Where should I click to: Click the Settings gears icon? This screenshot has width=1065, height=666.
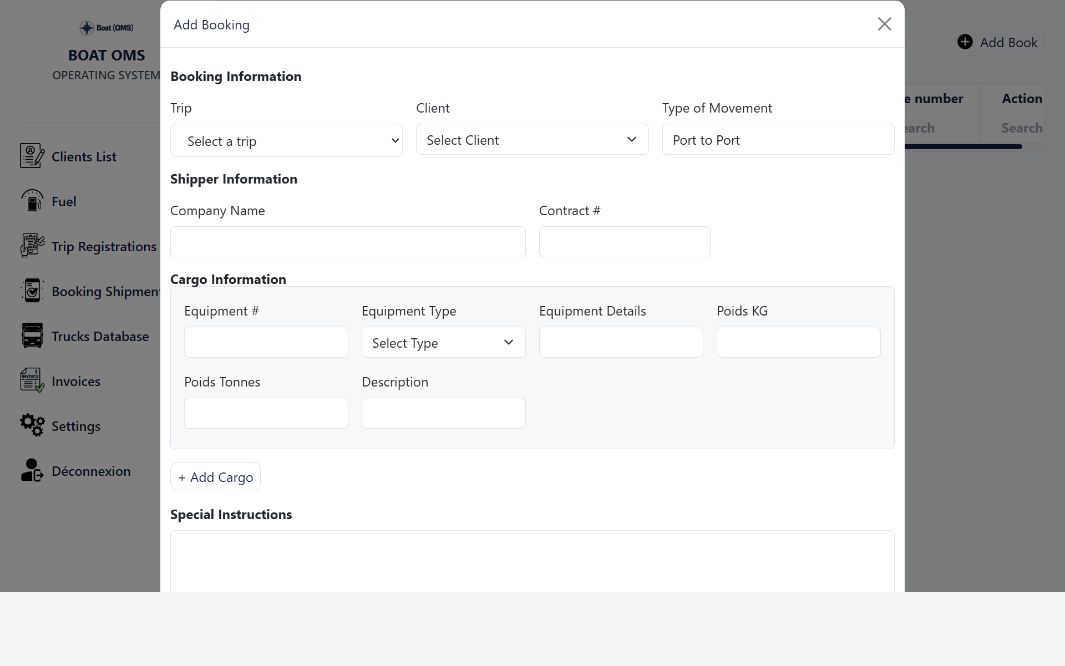click(32, 426)
